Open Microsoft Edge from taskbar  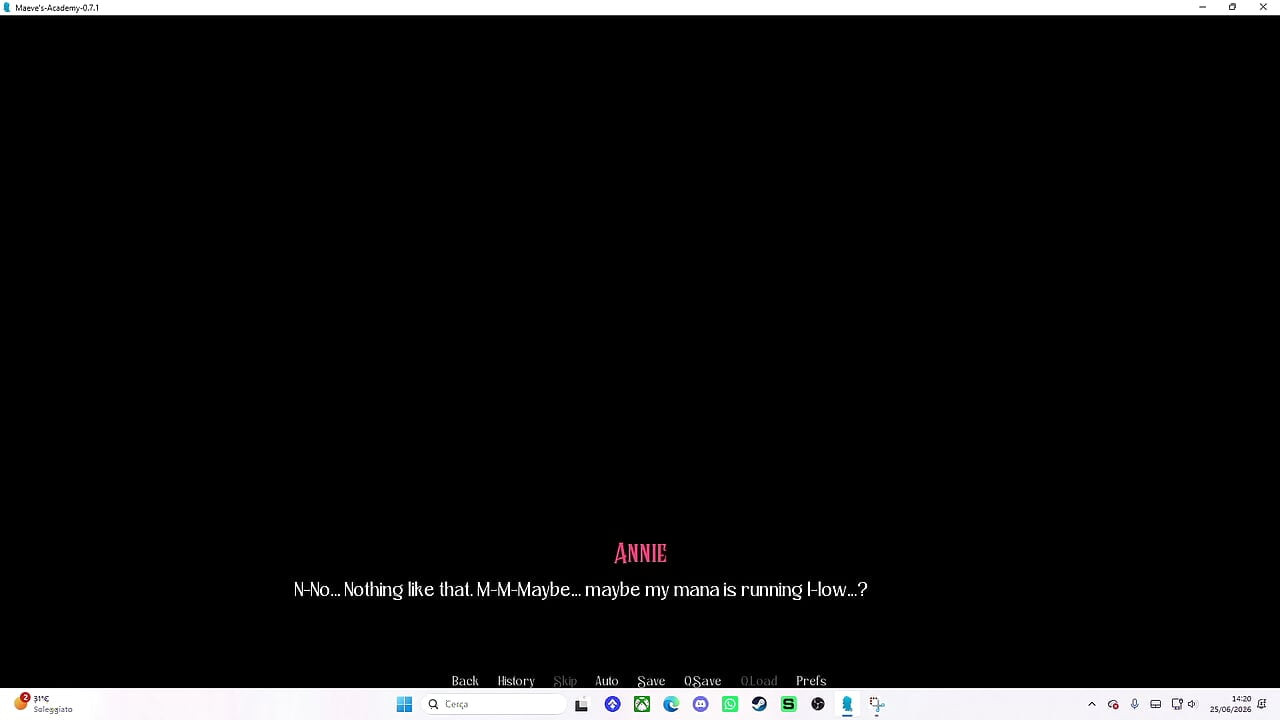coord(671,704)
